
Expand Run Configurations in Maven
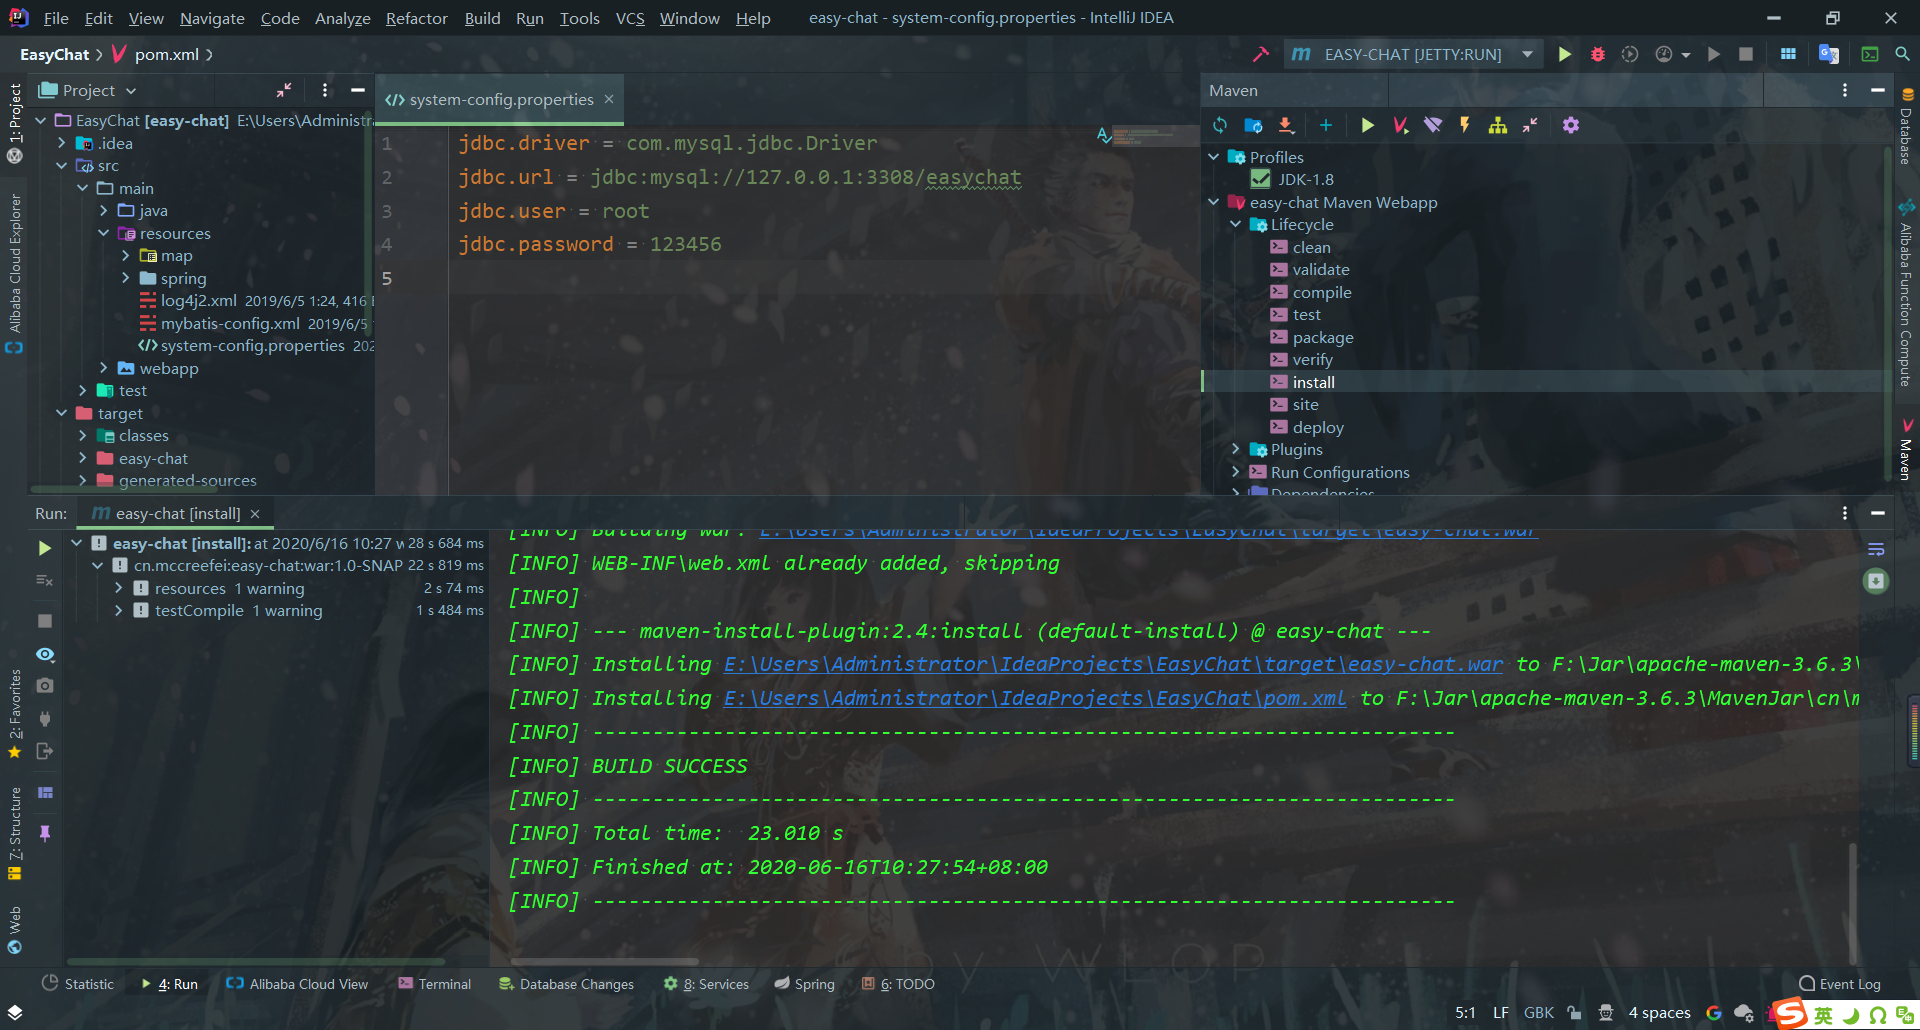pyautogui.click(x=1235, y=472)
